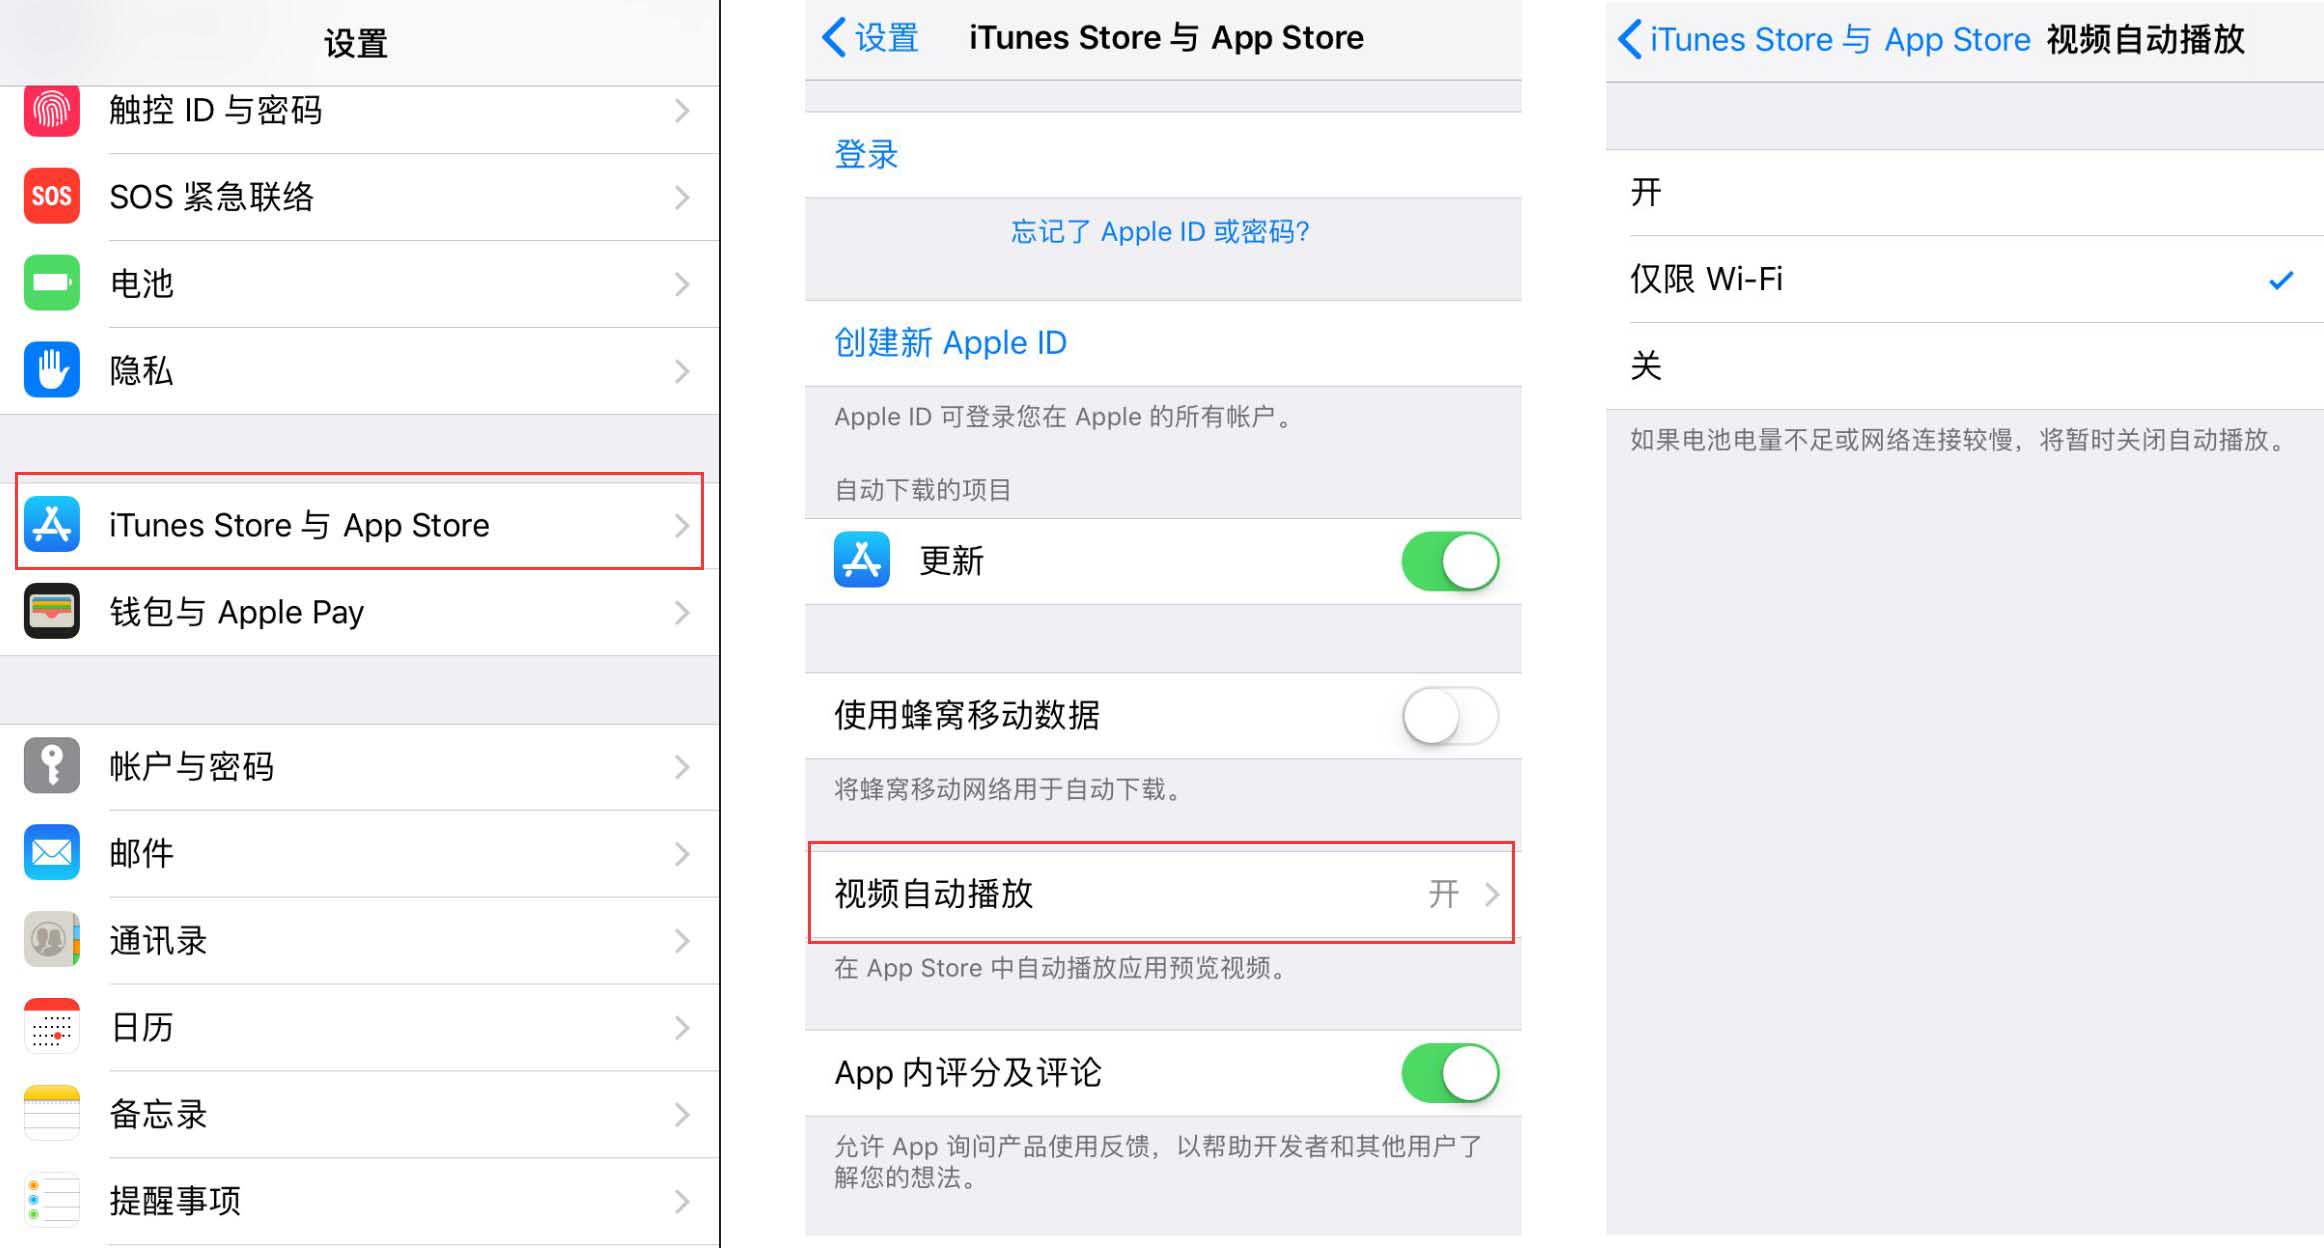2324x1248 pixels.
Task: Click 忘记了 Apple ID 或密码 link
Action: pos(1162,231)
